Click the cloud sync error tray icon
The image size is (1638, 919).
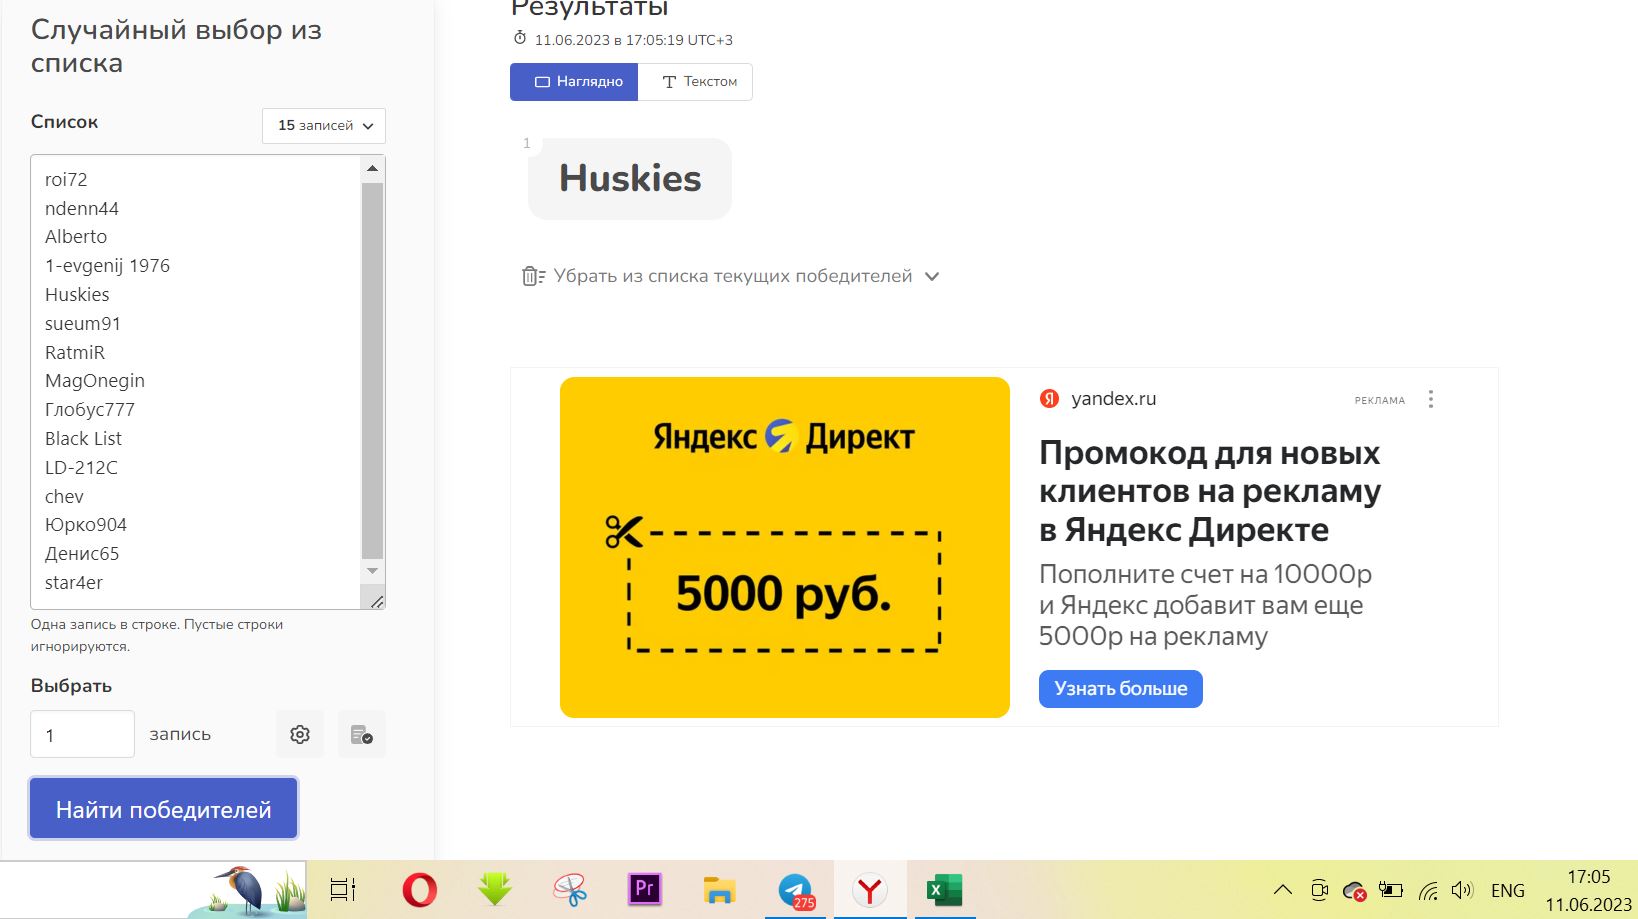[1355, 890]
